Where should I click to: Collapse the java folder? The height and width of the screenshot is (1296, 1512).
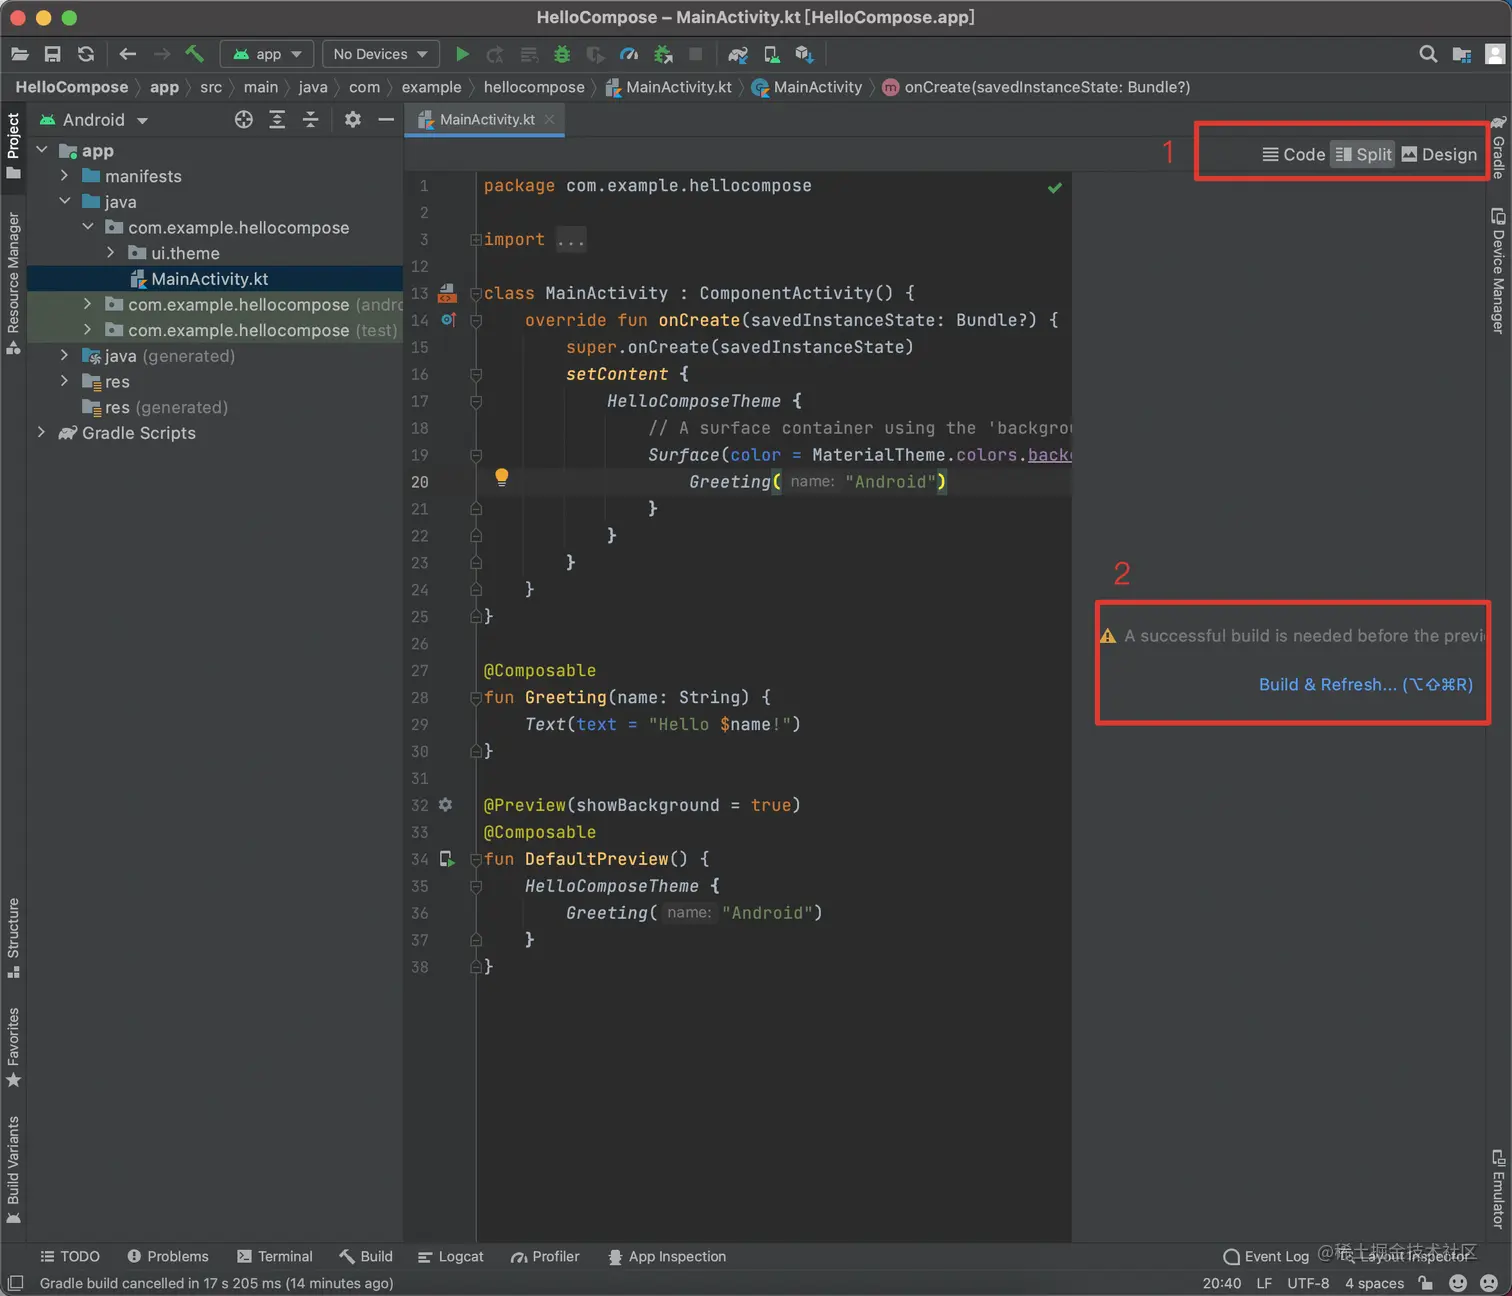click(x=65, y=201)
